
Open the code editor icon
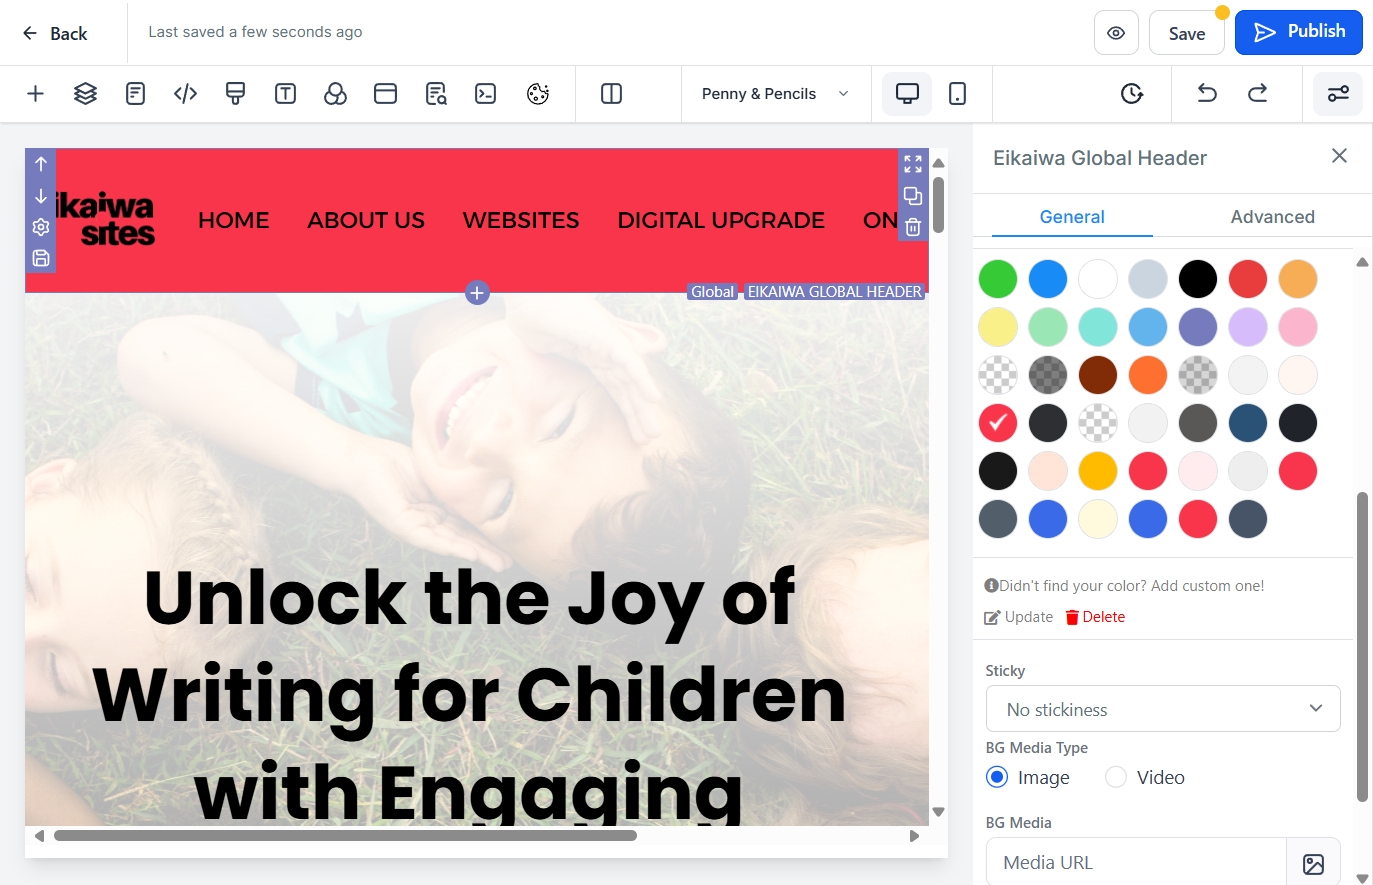pos(185,94)
